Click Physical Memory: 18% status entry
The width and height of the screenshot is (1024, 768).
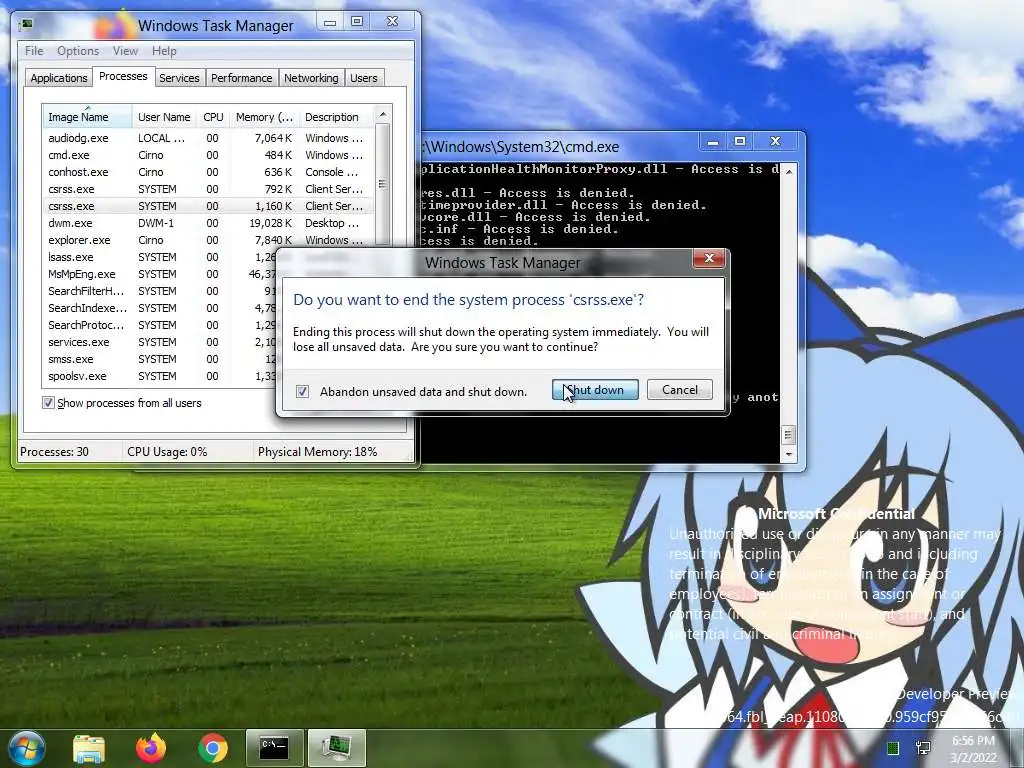tap(317, 451)
